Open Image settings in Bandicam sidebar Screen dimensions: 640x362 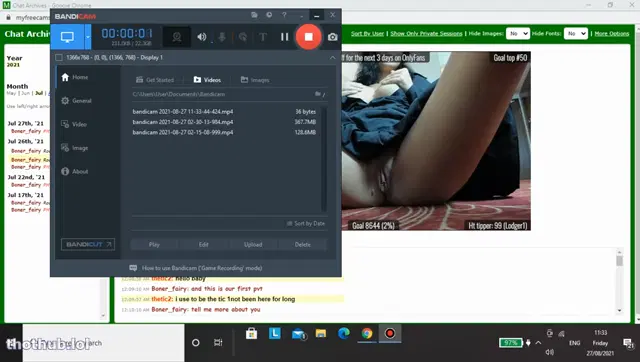coord(75,148)
